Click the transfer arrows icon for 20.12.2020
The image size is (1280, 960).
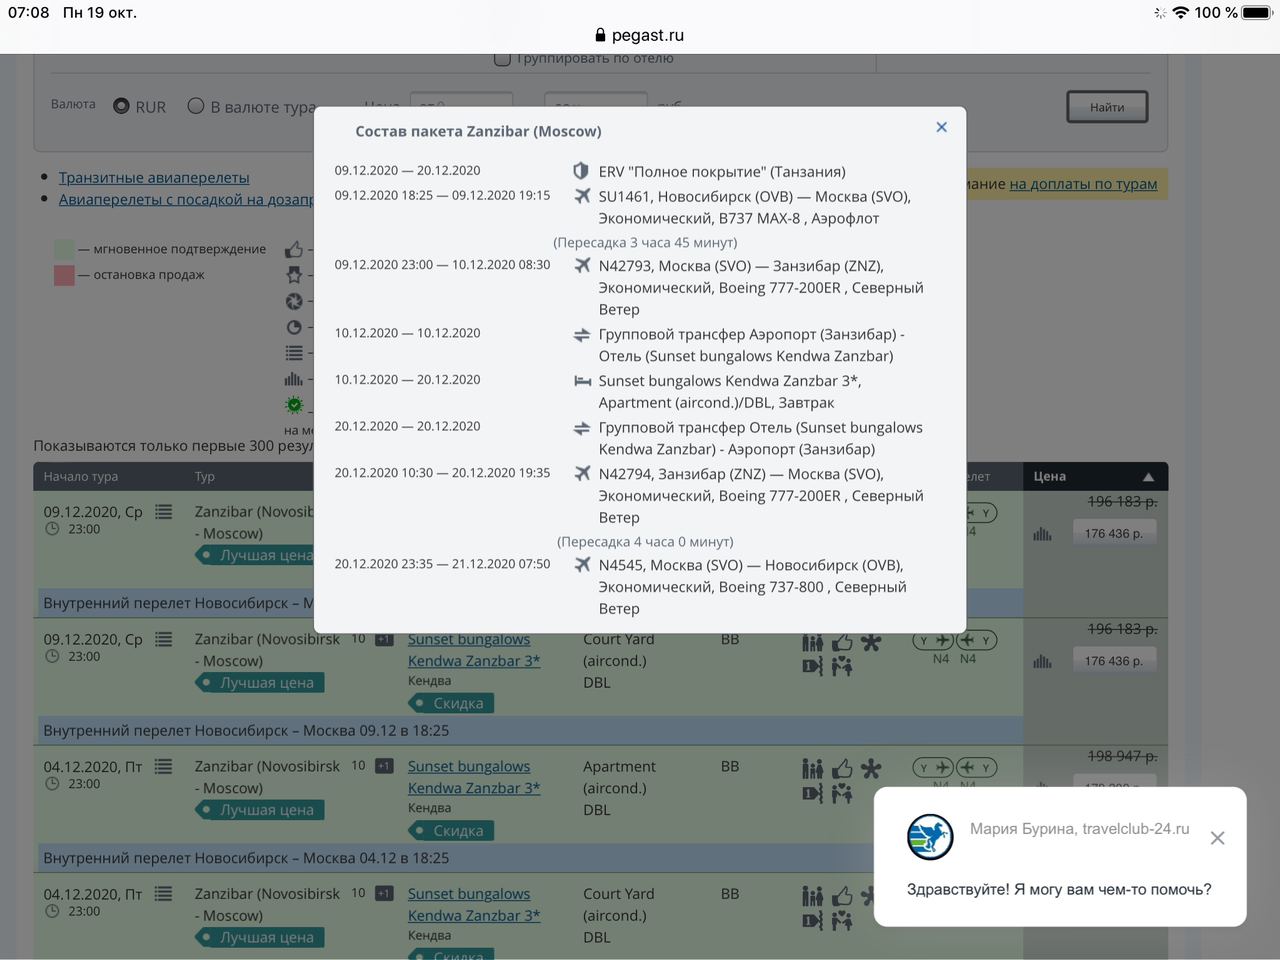[x=582, y=428]
